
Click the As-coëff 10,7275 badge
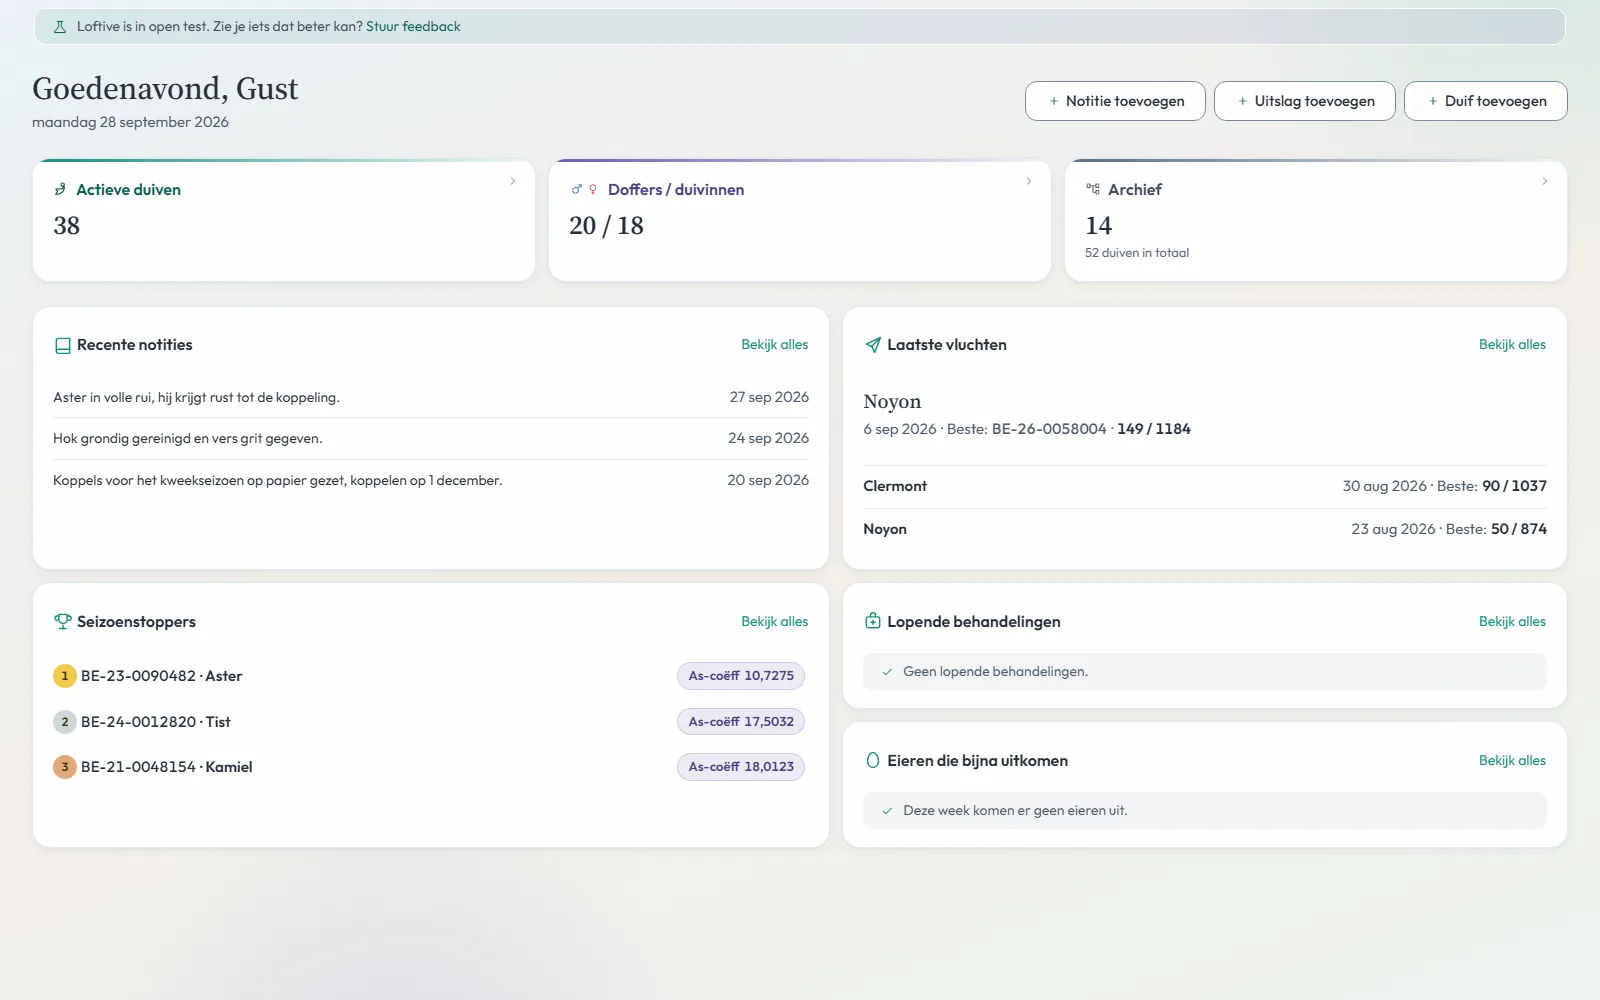pos(741,676)
